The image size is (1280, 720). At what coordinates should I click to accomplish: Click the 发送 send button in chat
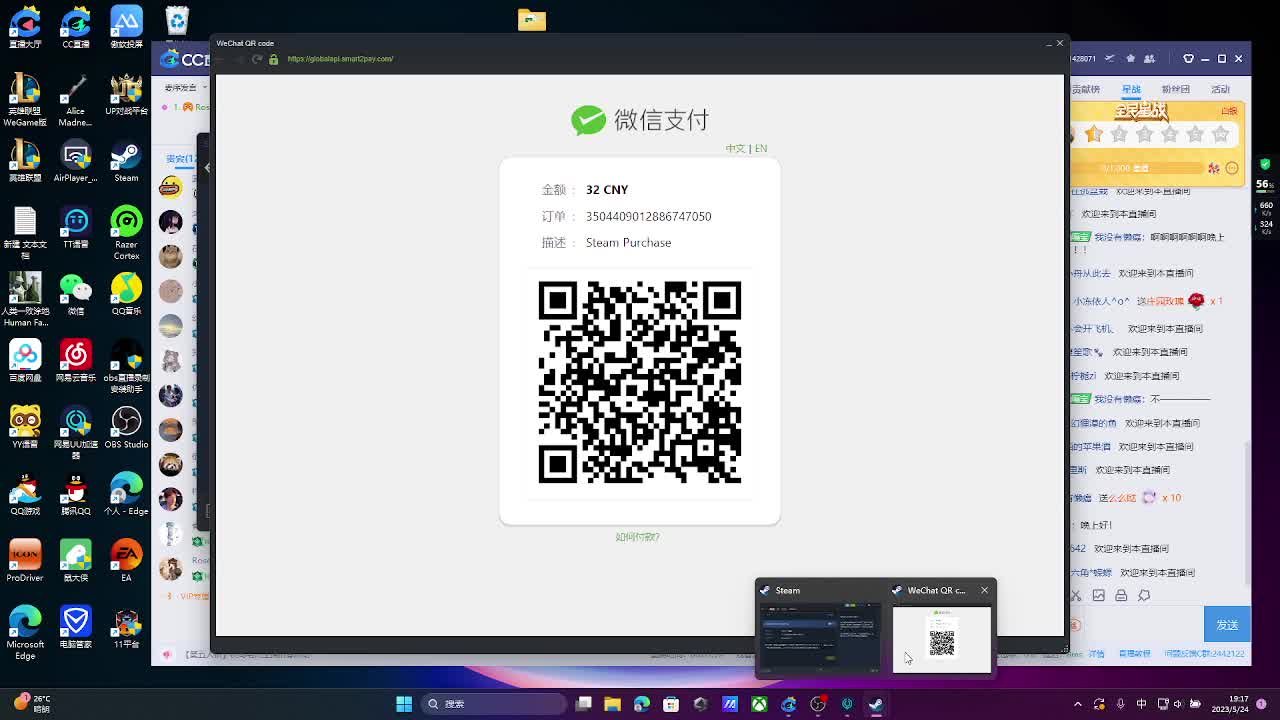[x=1227, y=625]
